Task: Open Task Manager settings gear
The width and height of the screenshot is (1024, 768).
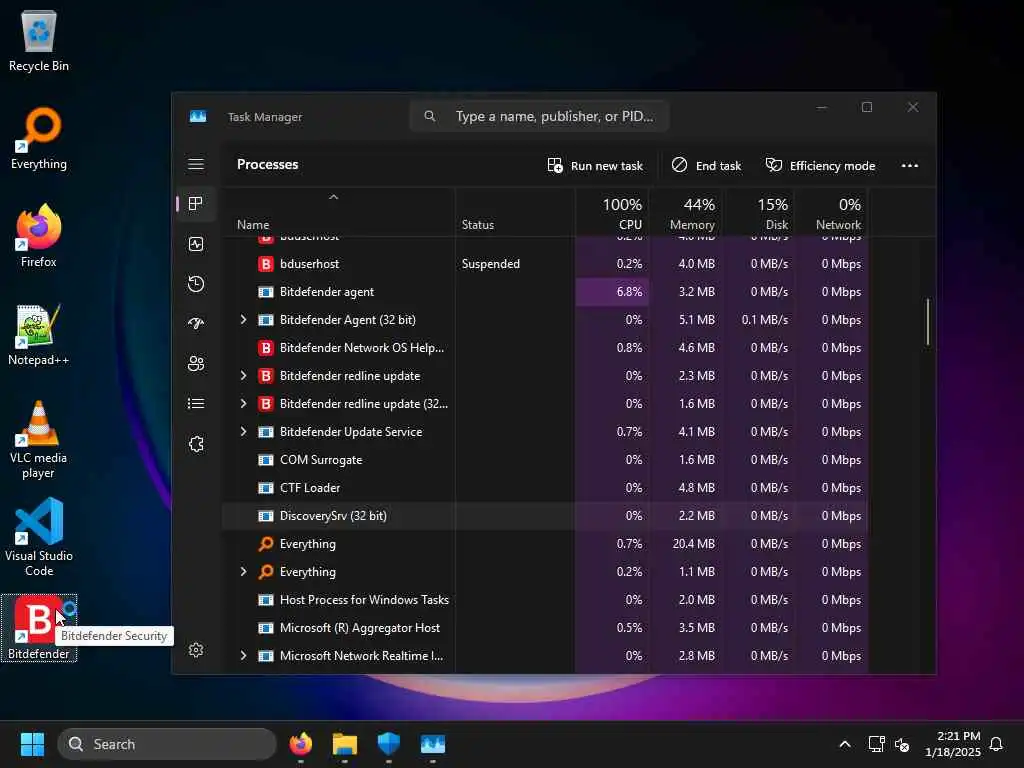Action: (196, 650)
